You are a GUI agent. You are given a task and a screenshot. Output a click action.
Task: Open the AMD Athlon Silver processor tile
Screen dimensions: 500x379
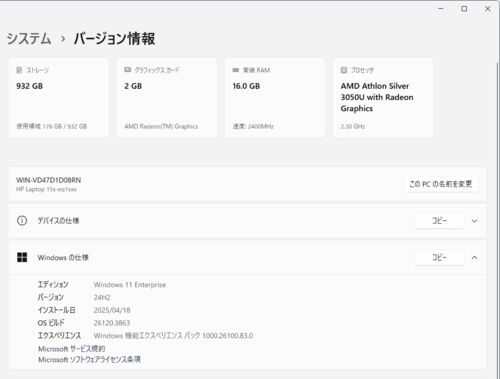(x=383, y=98)
